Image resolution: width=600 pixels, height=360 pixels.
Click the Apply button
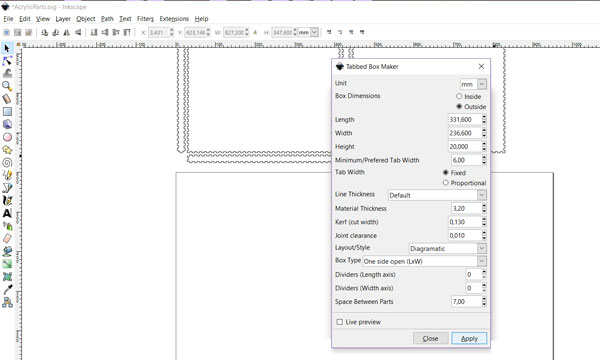[469, 339]
